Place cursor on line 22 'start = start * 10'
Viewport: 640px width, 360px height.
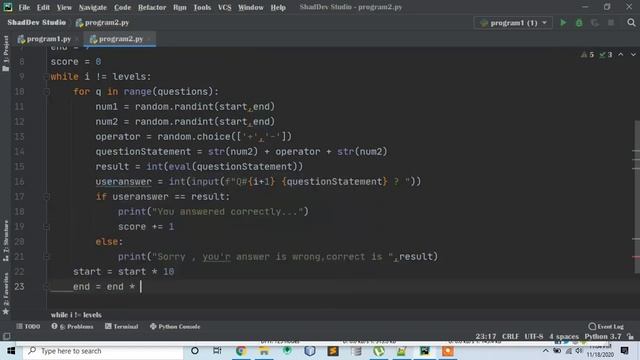[124, 272]
